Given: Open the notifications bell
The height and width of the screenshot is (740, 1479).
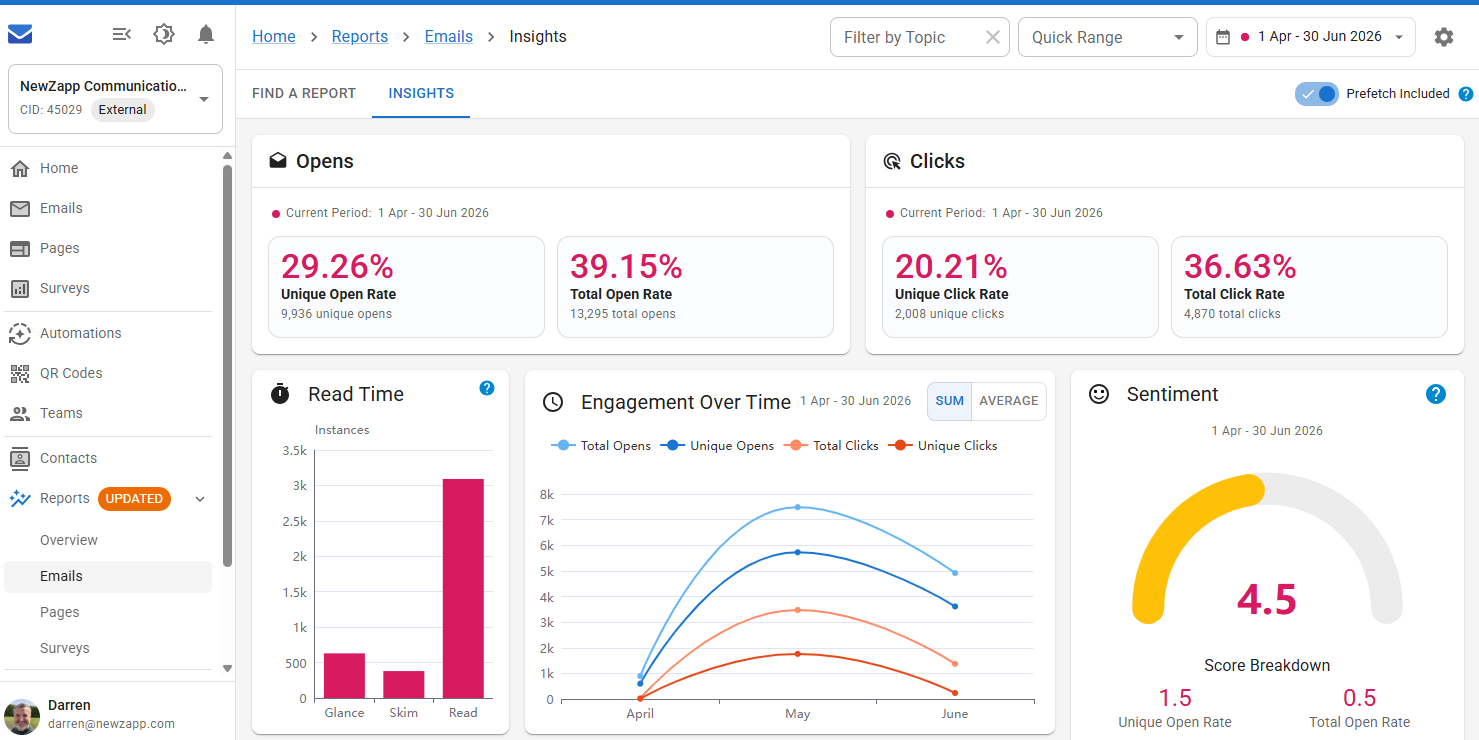Looking at the screenshot, I should (x=206, y=35).
